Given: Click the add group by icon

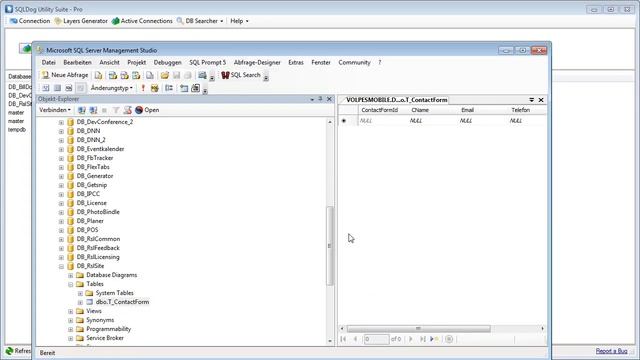Looking at the screenshot, I should 169,88.
